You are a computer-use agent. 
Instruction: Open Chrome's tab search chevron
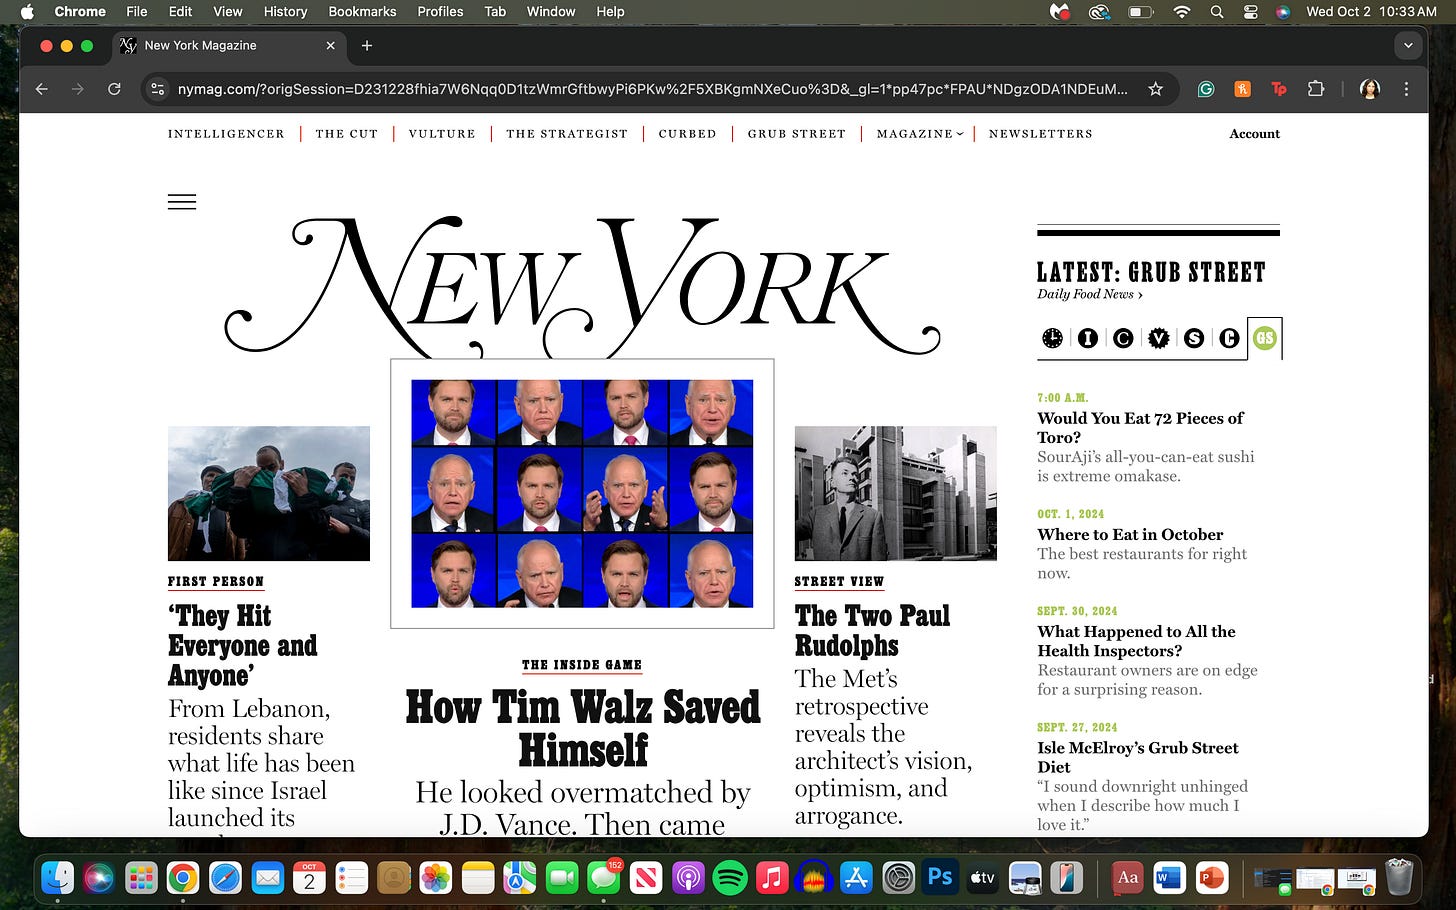[x=1408, y=45]
